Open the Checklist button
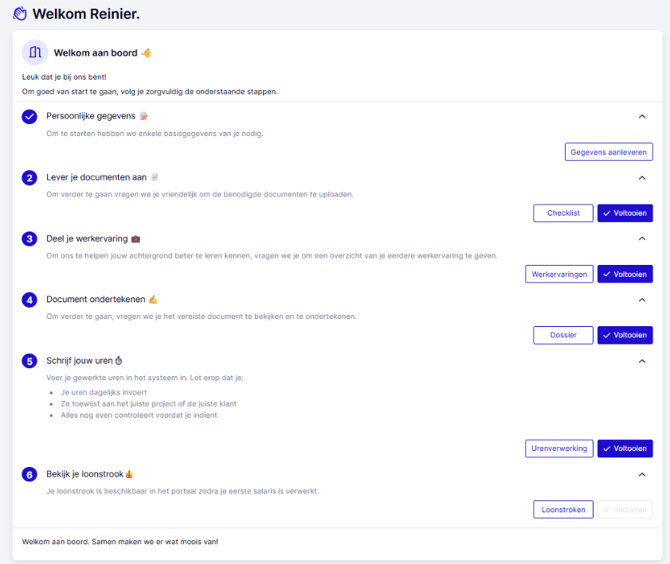Screen dimensions: 670x564 coord(563,213)
